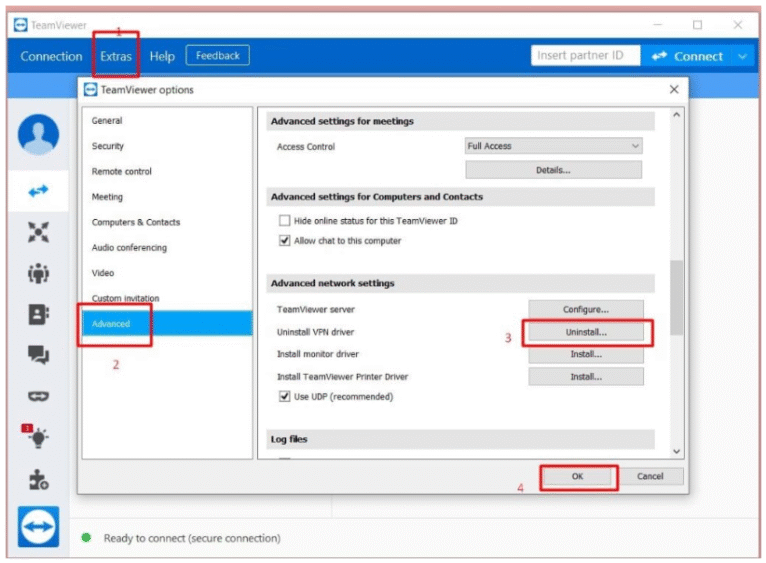Uncheck Allow chat to this computer
766x563 pixels.
click(284, 240)
